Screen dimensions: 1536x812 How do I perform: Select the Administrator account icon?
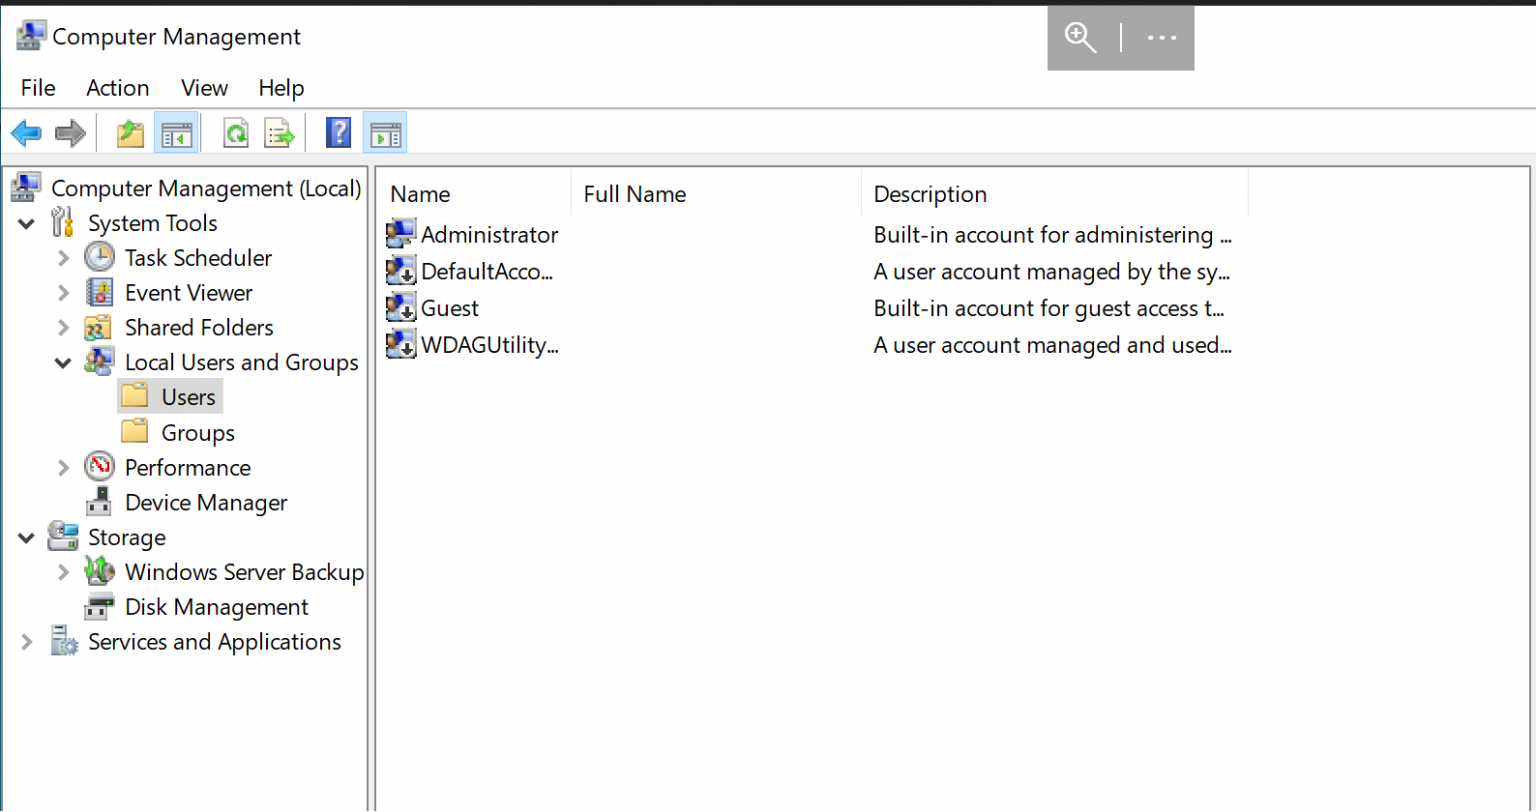click(x=399, y=234)
